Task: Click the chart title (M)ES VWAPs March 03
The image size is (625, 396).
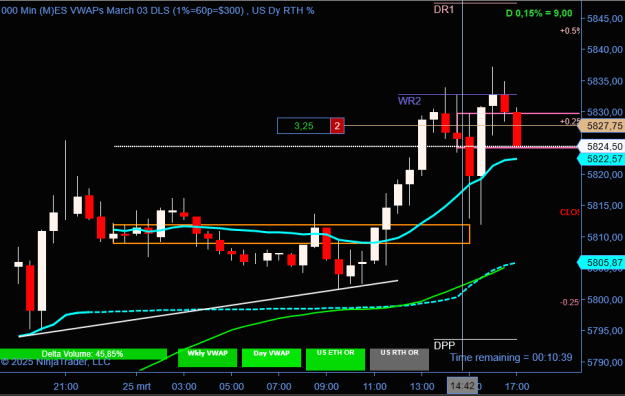Action: (x=157, y=11)
